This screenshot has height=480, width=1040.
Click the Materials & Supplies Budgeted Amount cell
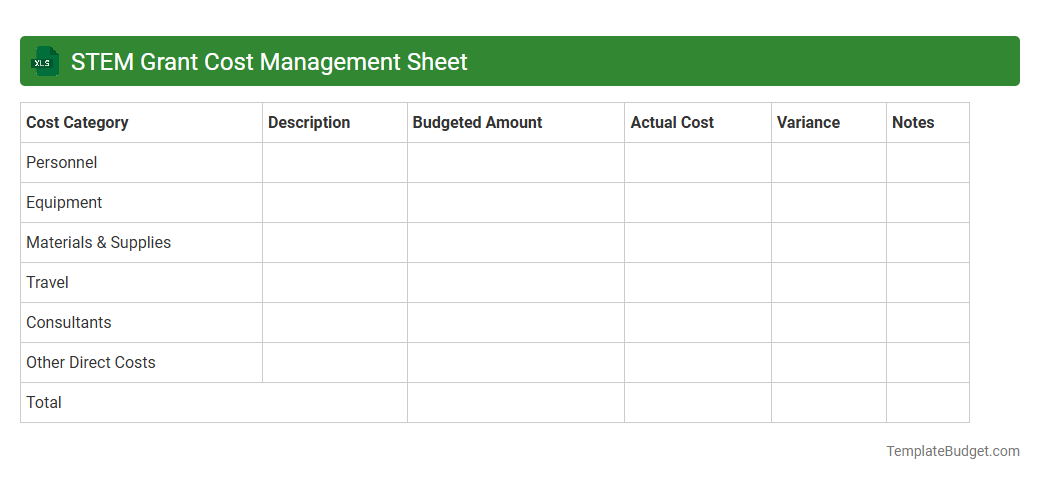click(x=516, y=243)
